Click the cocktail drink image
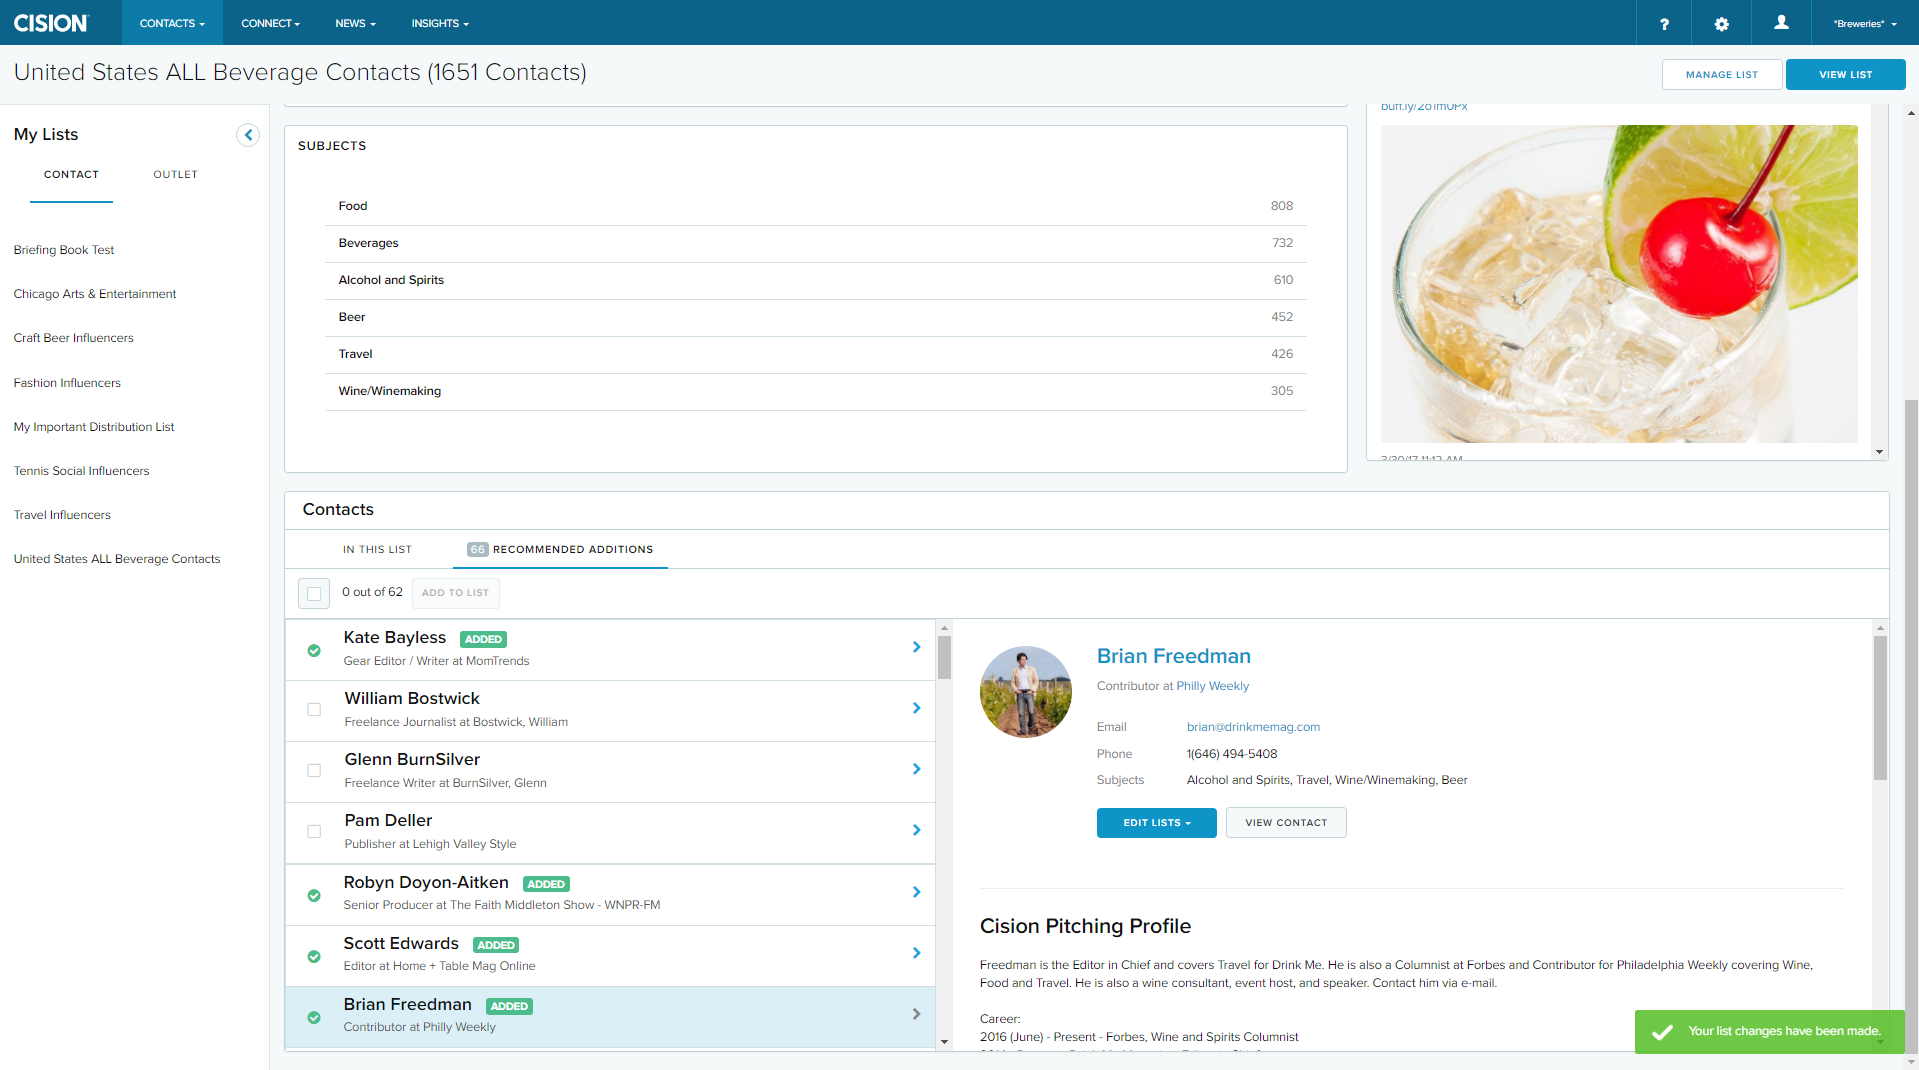The image size is (1919, 1070). coord(1619,284)
